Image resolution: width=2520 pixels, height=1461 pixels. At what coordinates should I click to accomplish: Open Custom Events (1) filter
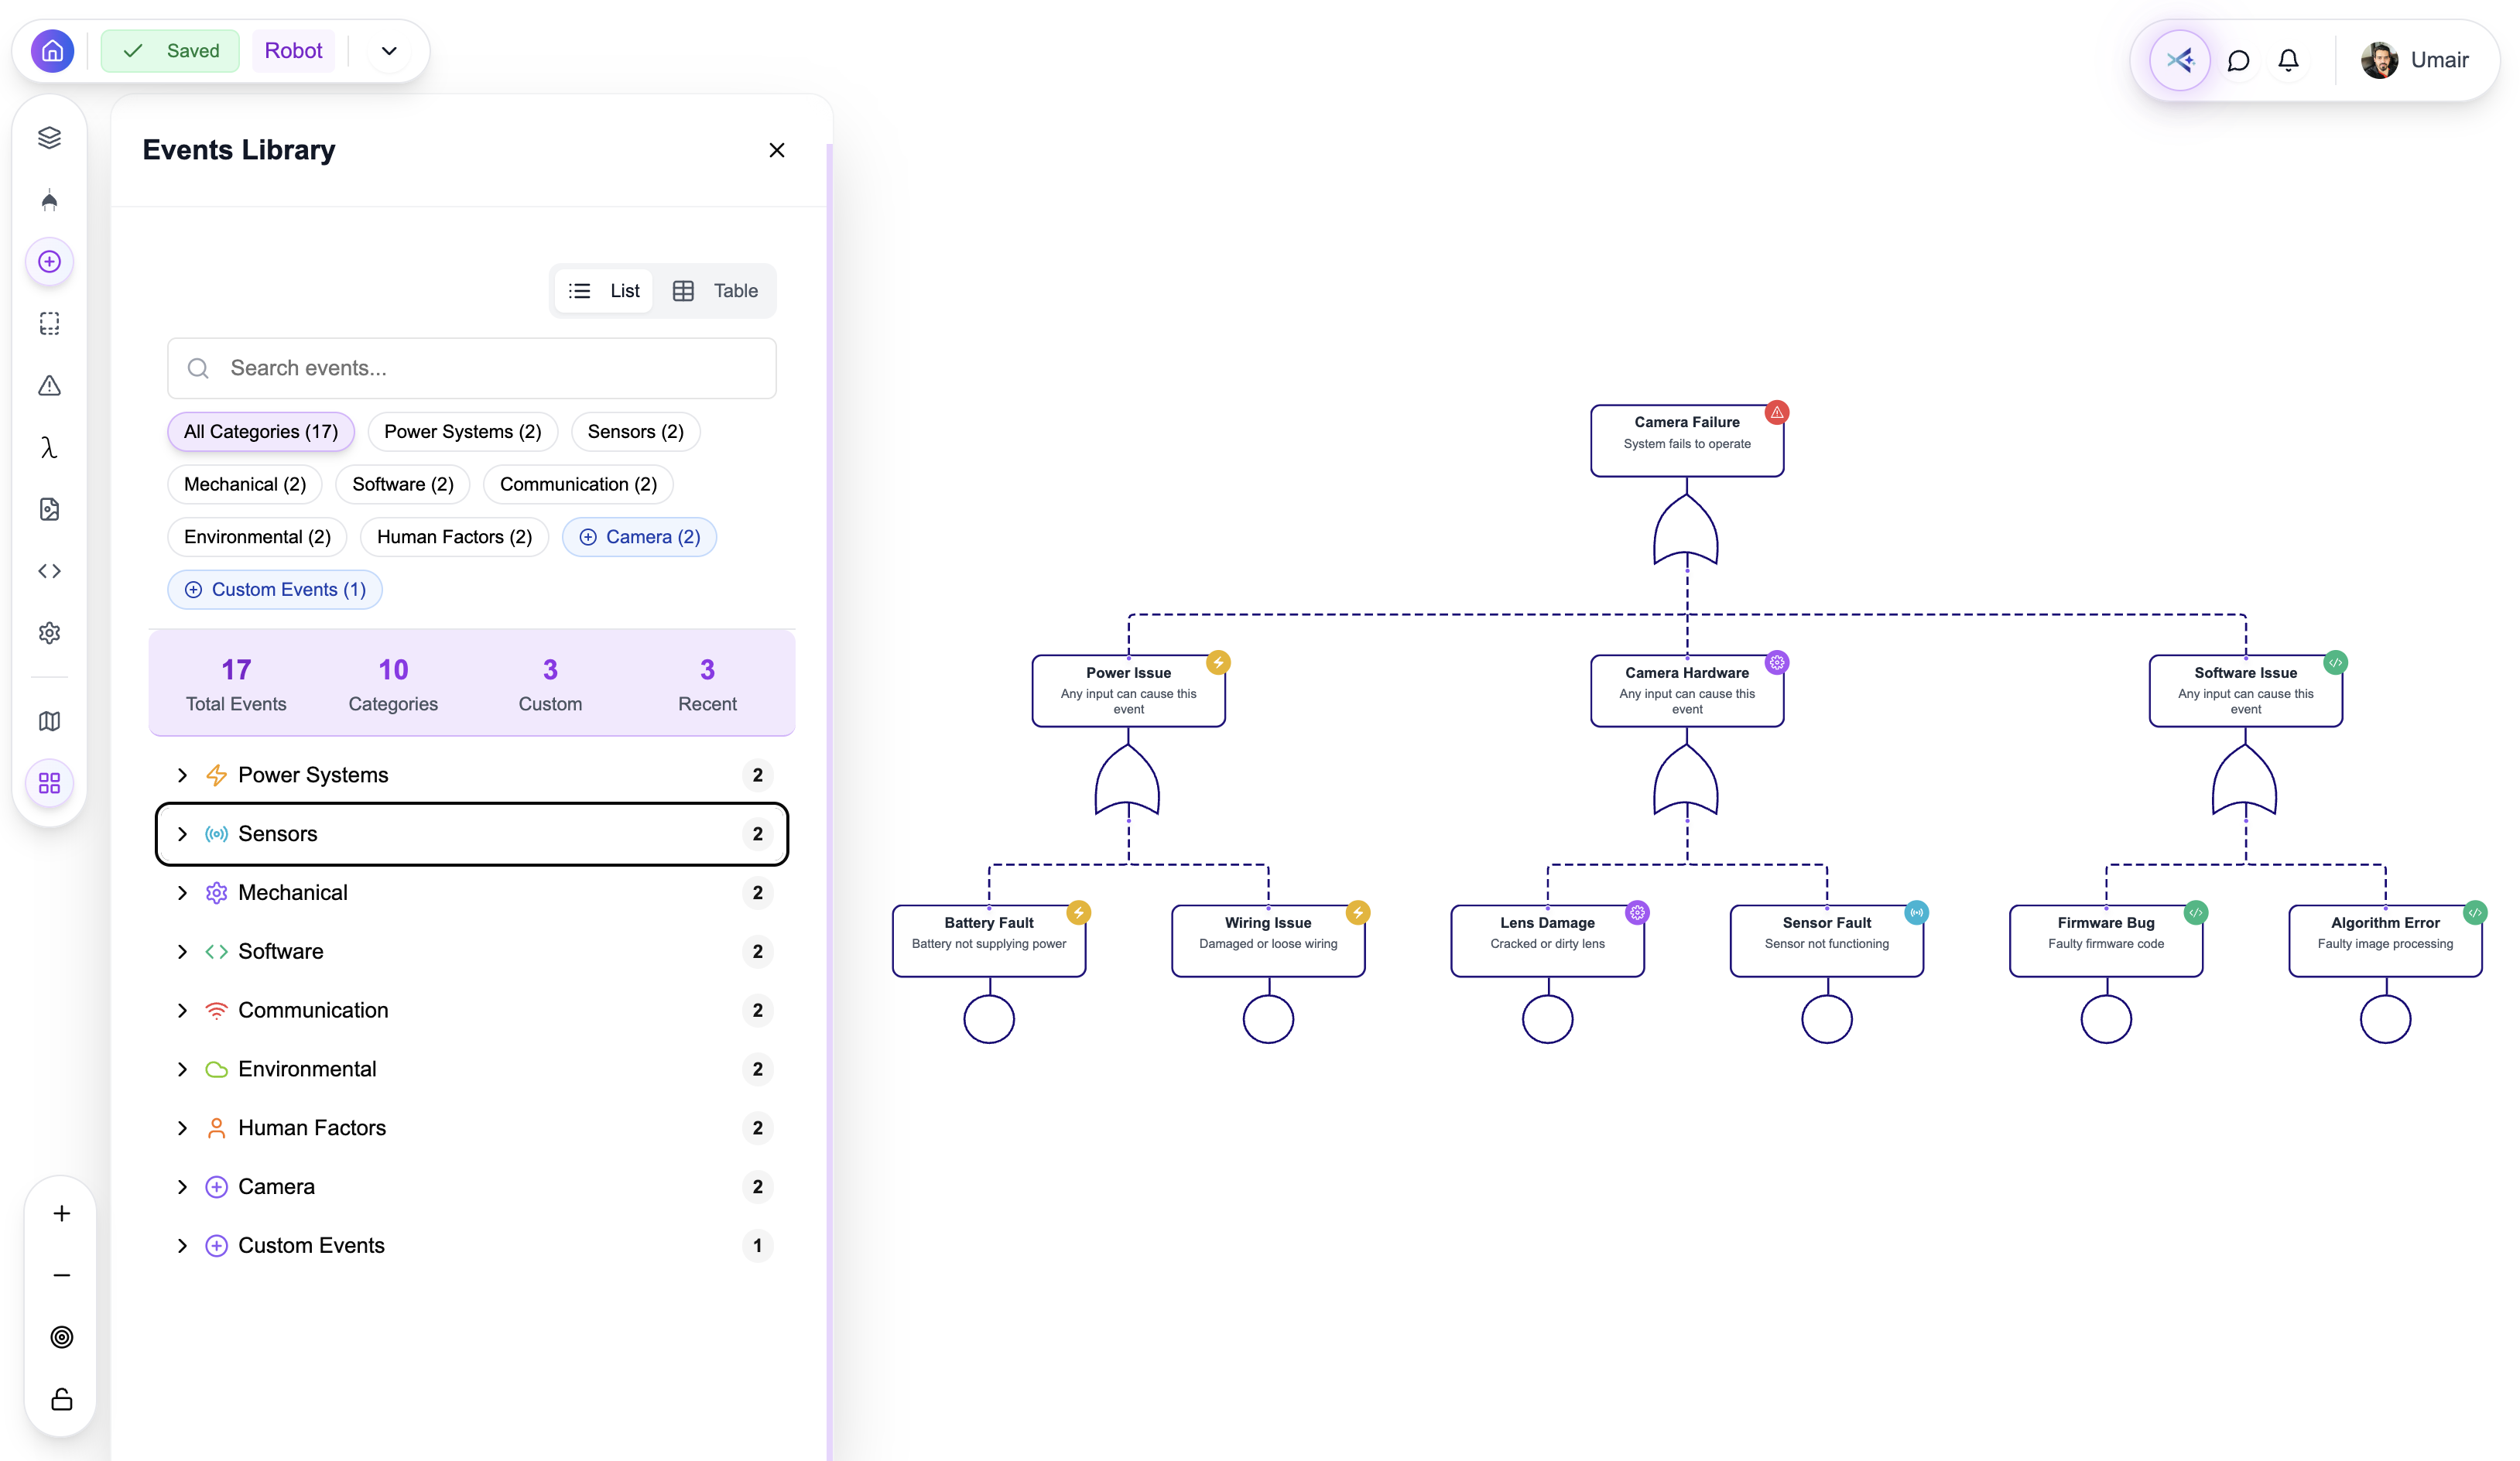click(x=274, y=589)
